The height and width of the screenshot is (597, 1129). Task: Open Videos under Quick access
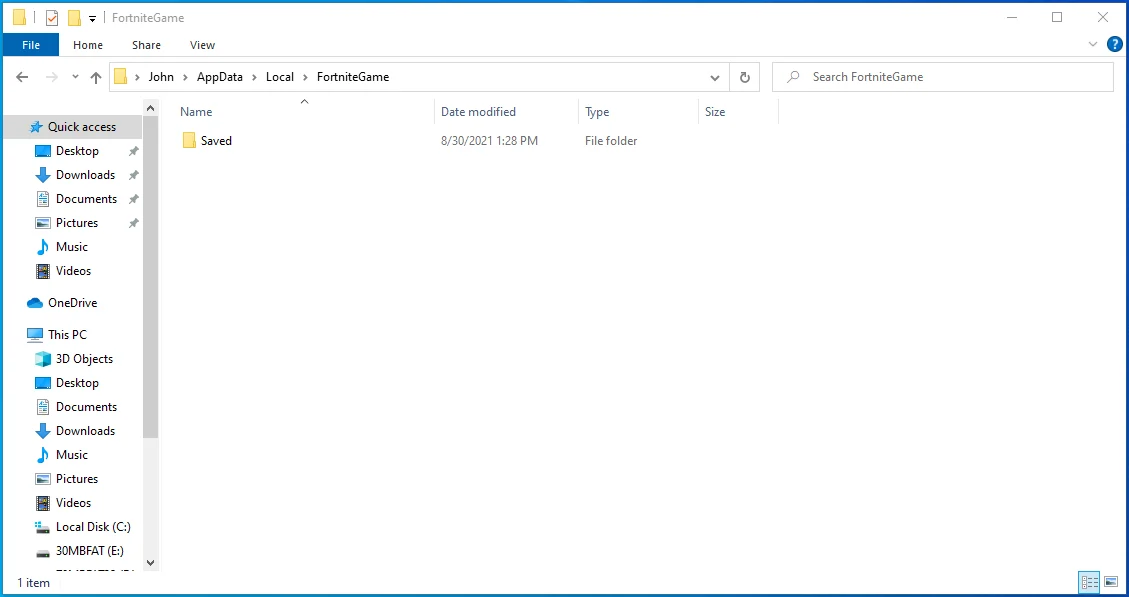(73, 271)
